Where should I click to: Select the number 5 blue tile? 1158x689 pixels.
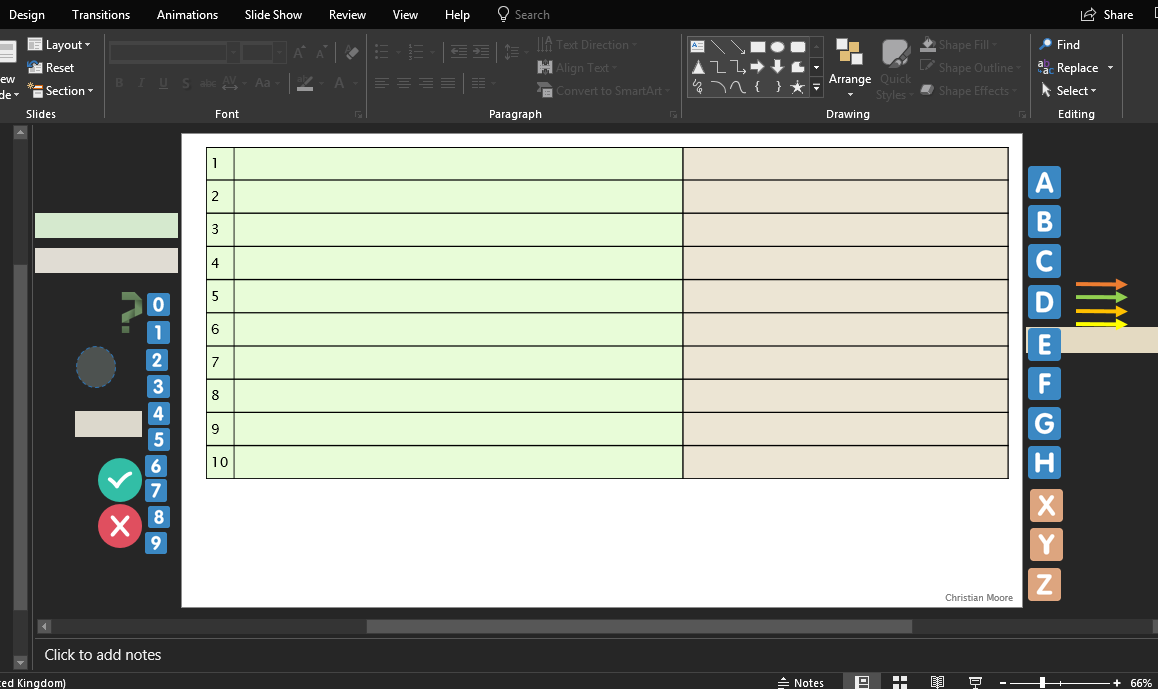coord(158,440)
